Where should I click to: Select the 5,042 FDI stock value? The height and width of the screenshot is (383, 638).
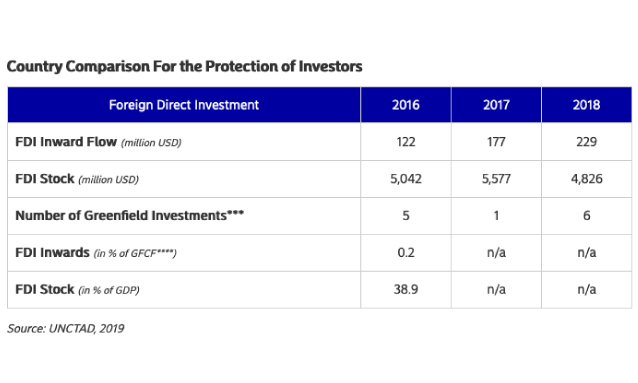coord(406,179)
